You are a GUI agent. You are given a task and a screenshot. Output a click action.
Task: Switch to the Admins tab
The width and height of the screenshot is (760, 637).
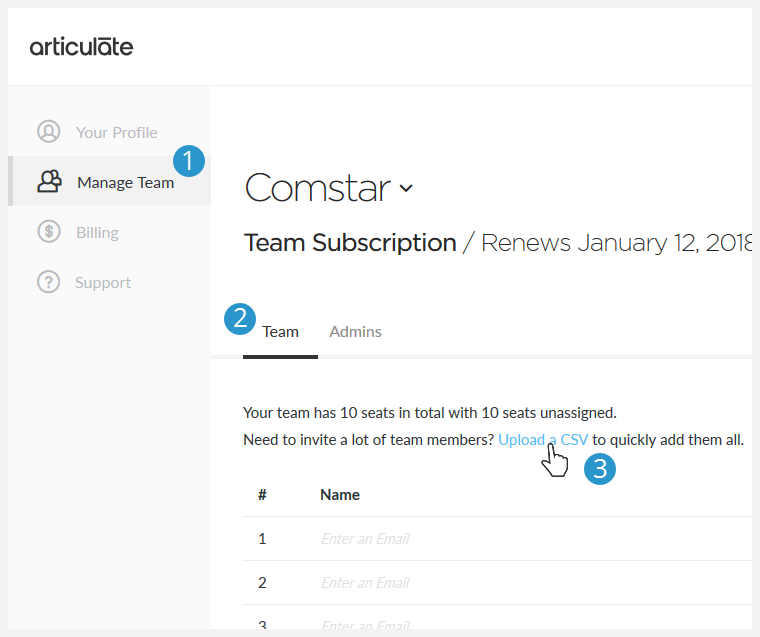tap(355, 332)
